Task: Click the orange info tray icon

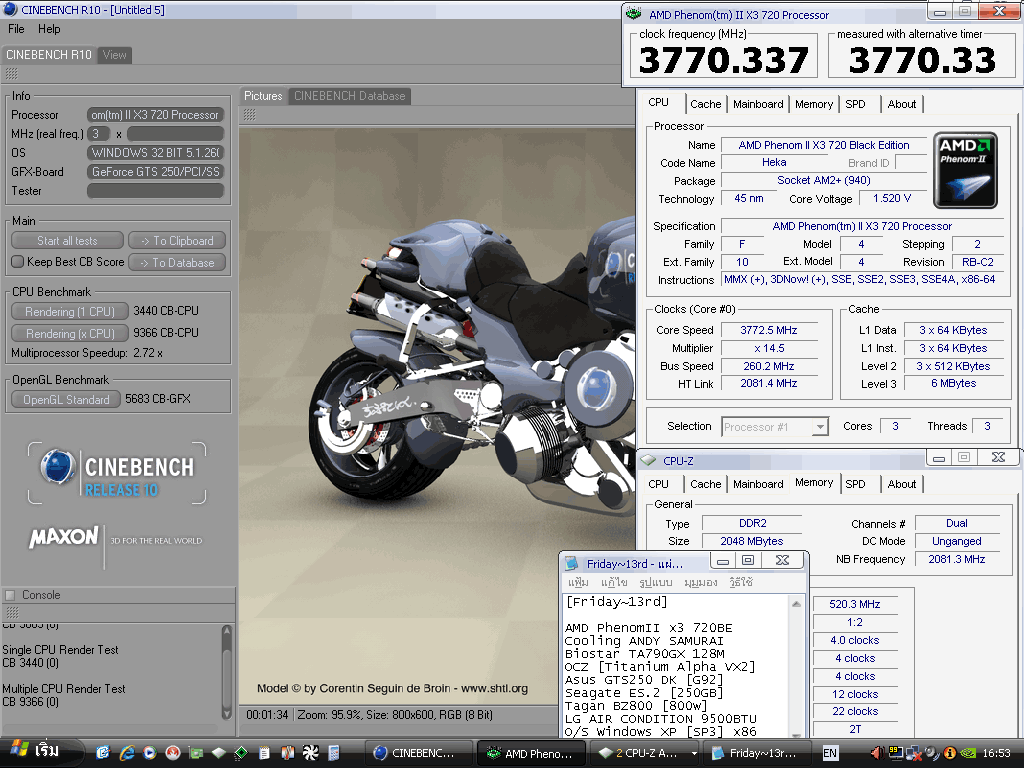Action: click(950, 753)
